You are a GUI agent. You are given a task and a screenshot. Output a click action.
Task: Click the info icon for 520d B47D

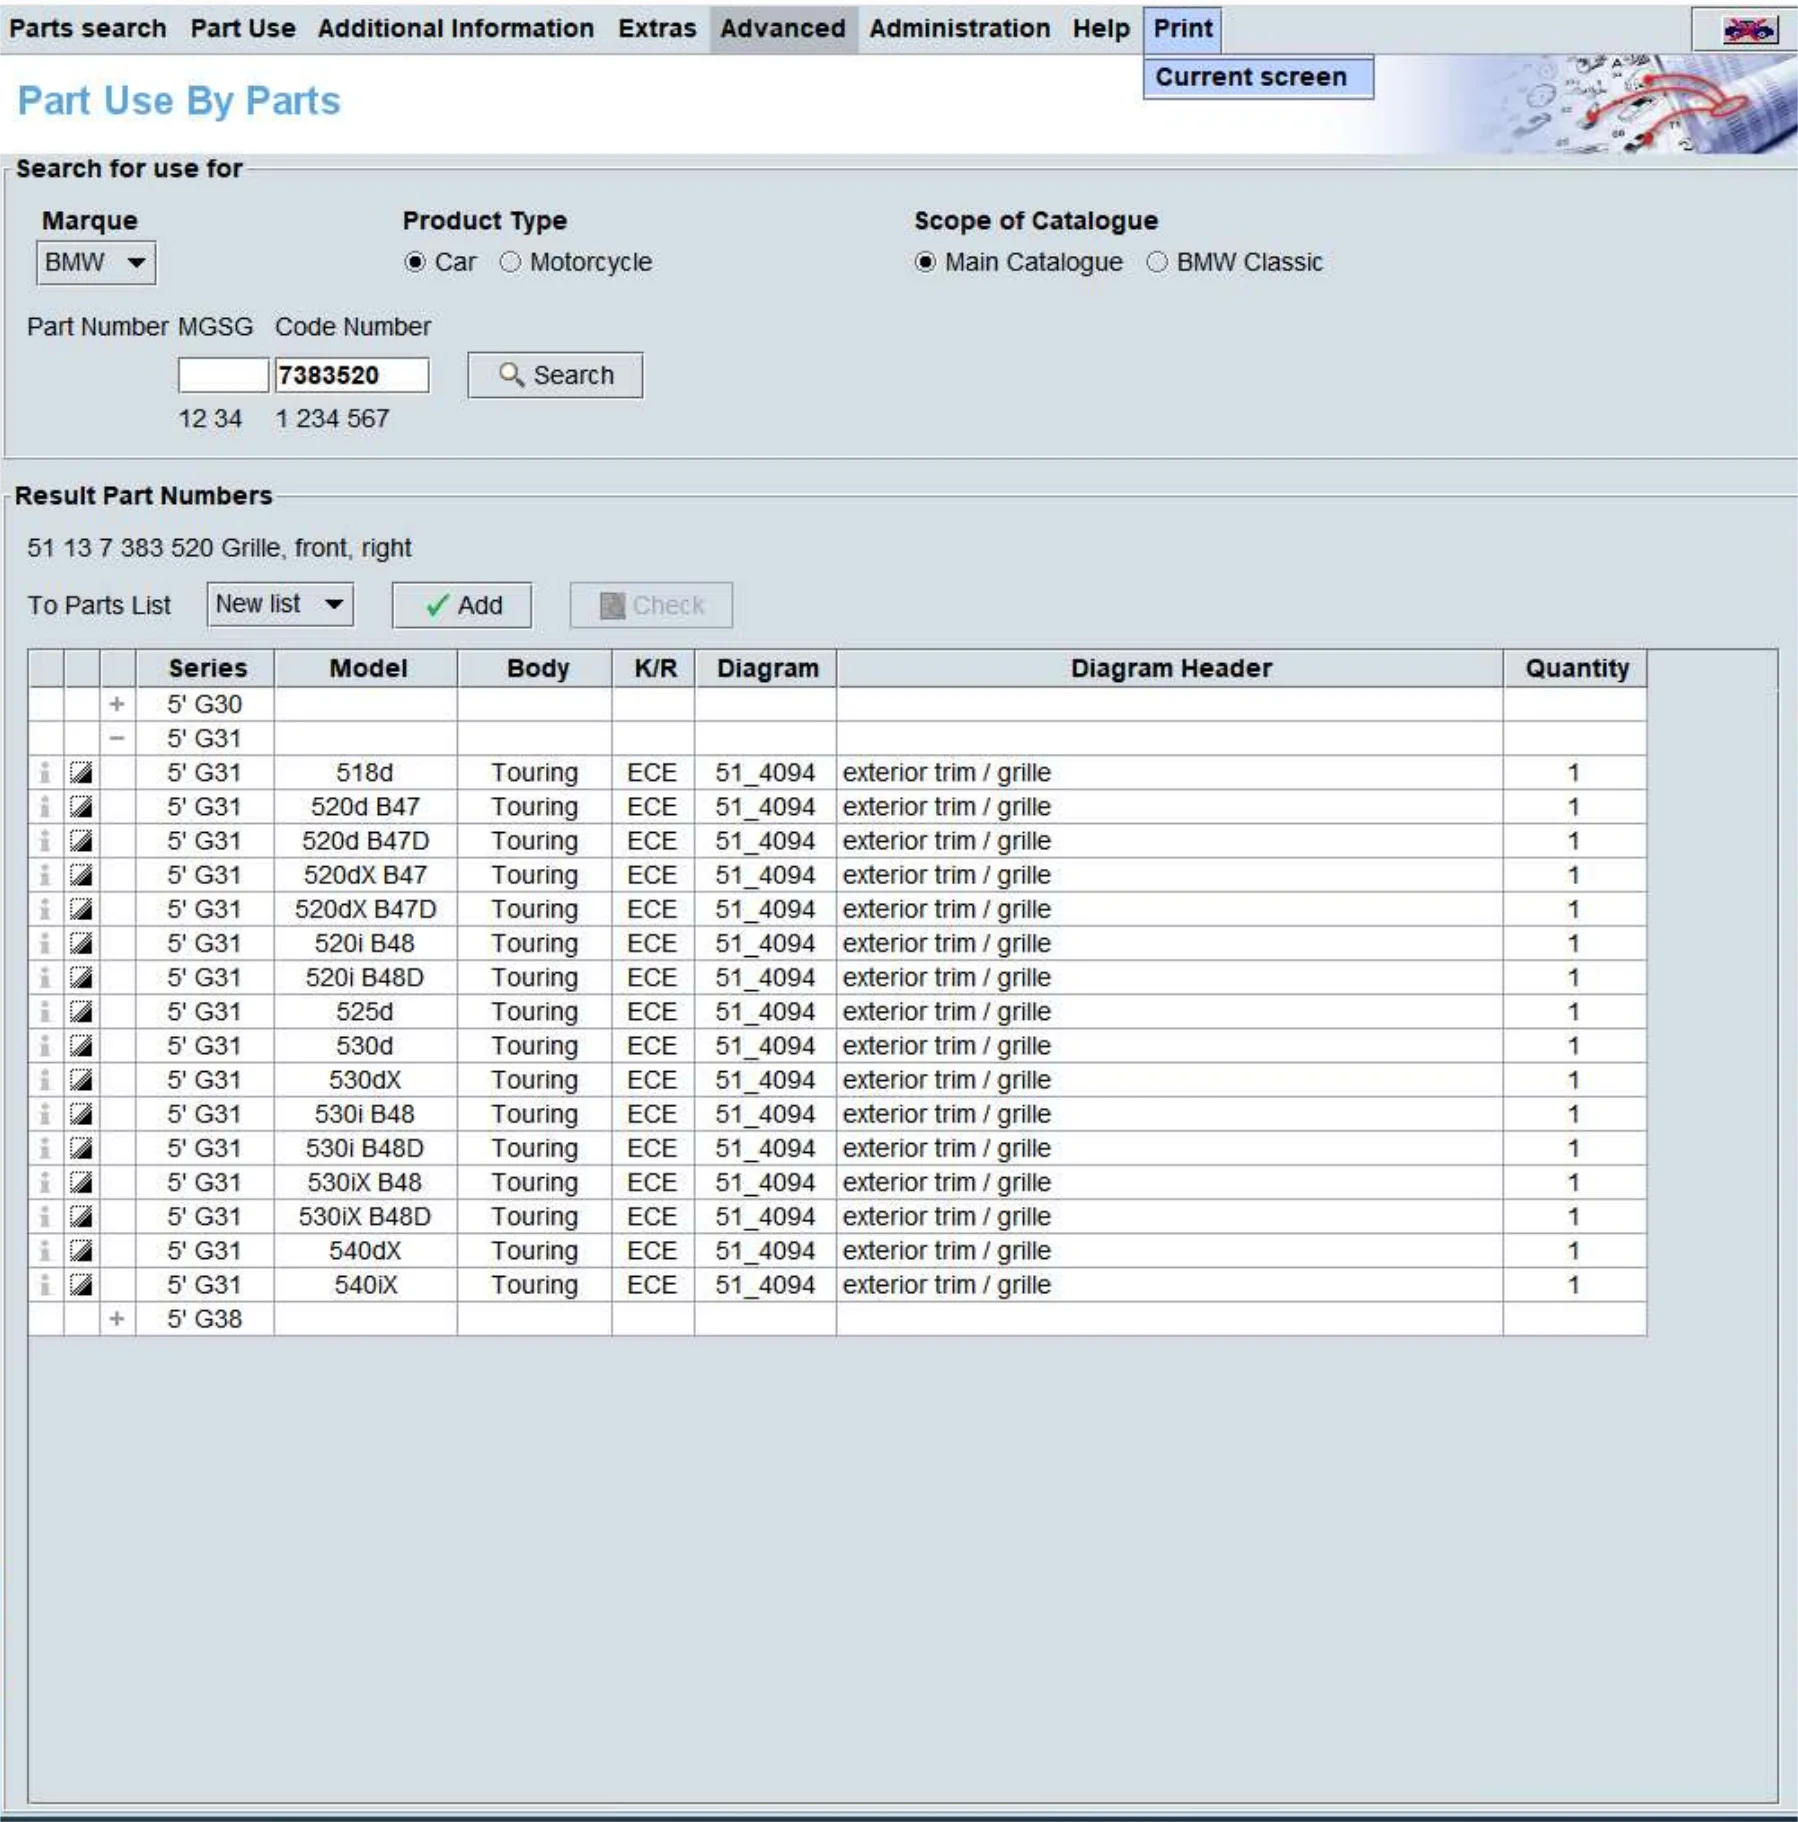tap(45, 841)
